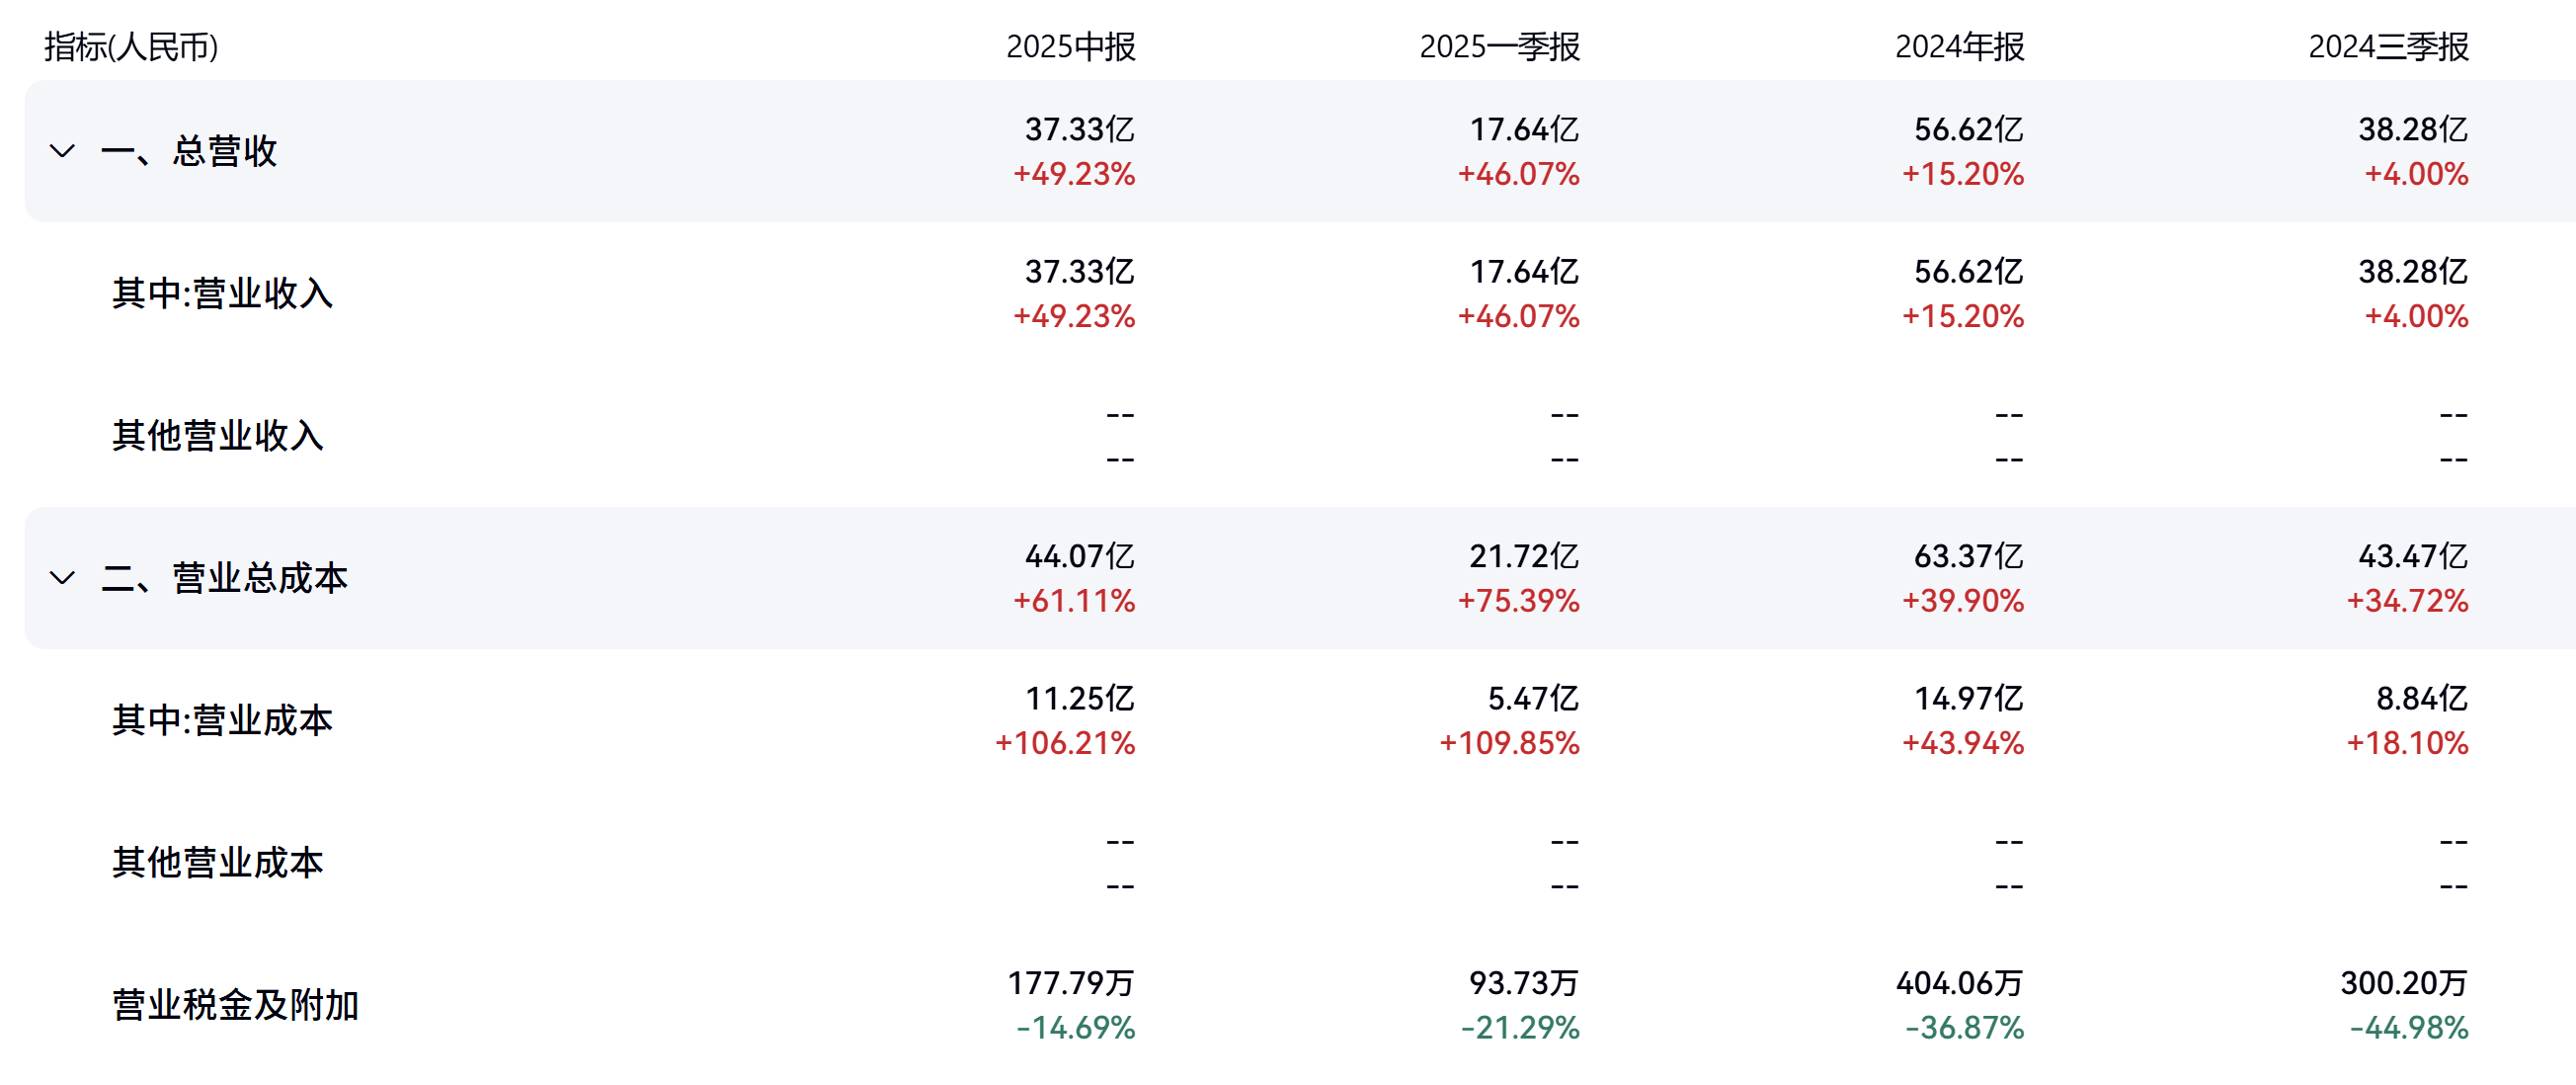Collapse the 一、总营收 section chevron
This screenshot has width=2576, height=1085.
pyautogui.click(x=62, y=151)
